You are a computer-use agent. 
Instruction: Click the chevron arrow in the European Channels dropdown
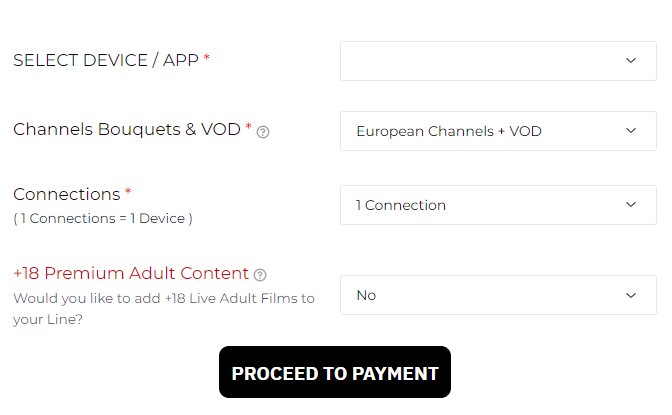[x=631, y=131]
